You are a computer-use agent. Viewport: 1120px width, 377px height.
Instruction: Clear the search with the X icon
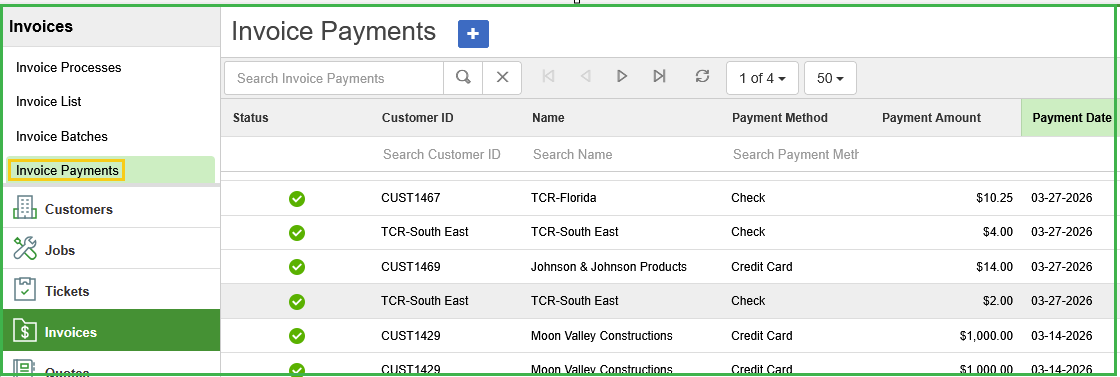click(502, 78)
